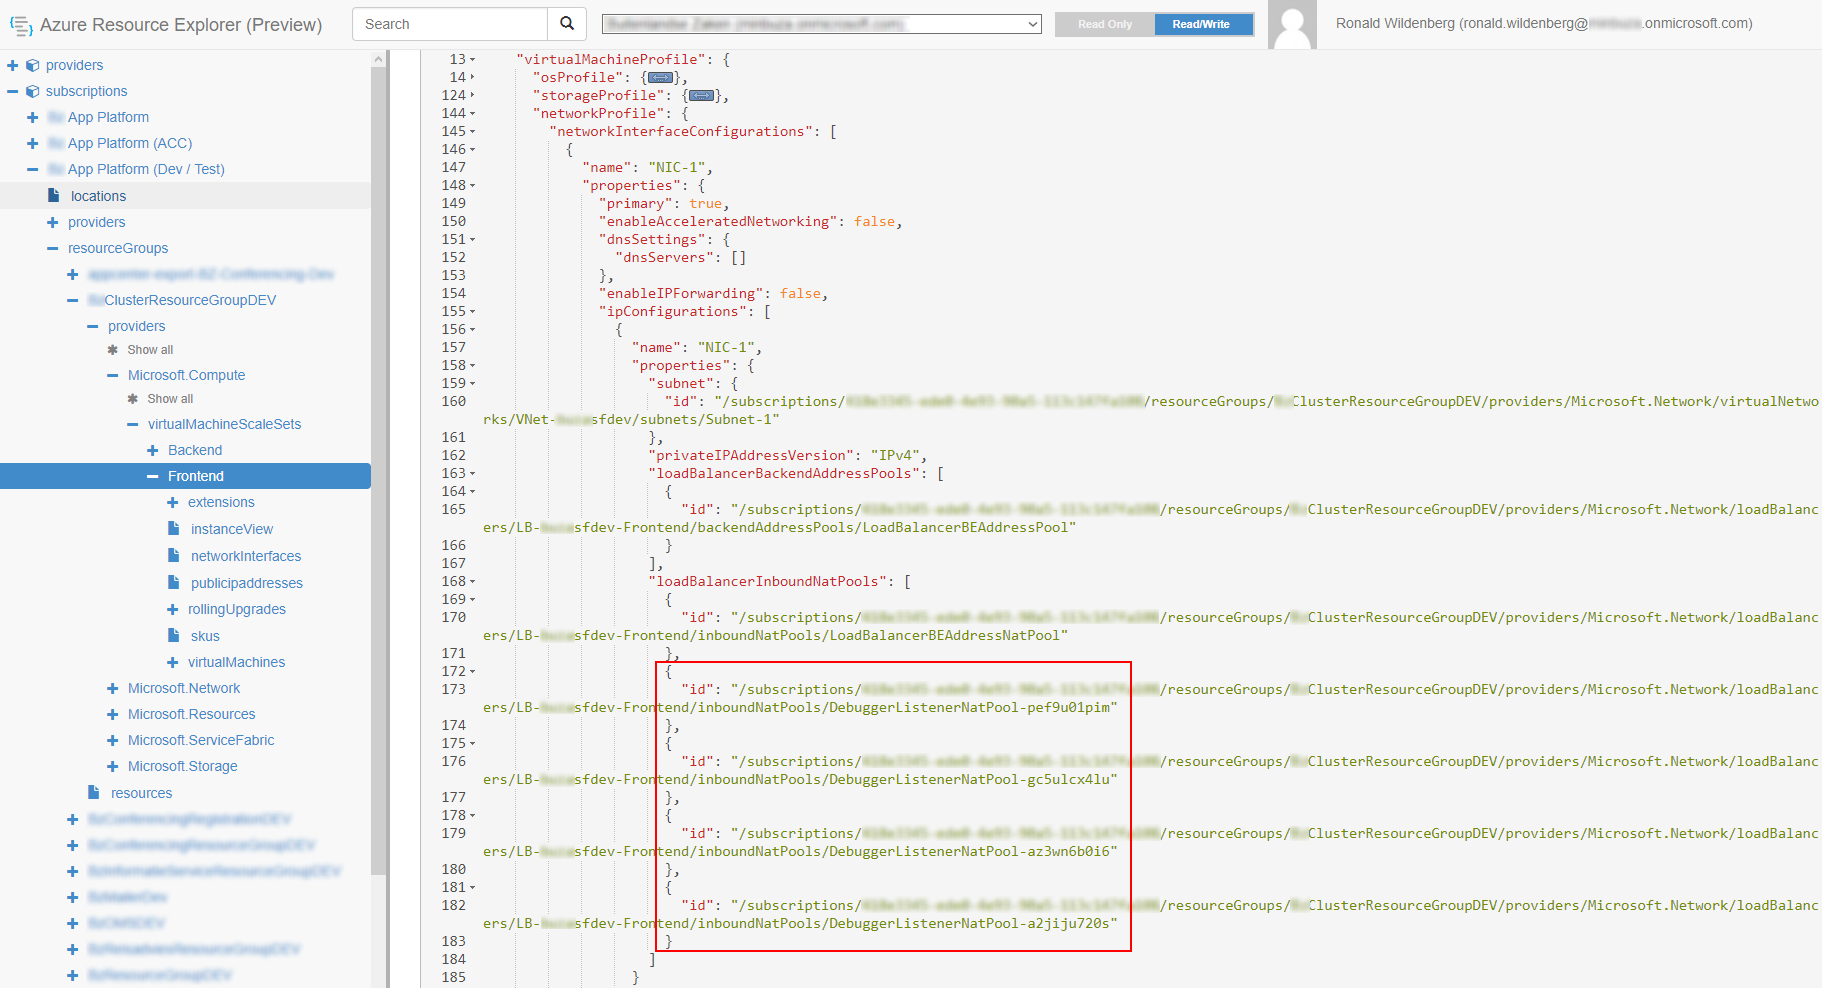This screenshot has height=988, width=1822.
Task: Click the instanceView document icon
Action: [x=174, y=528]
